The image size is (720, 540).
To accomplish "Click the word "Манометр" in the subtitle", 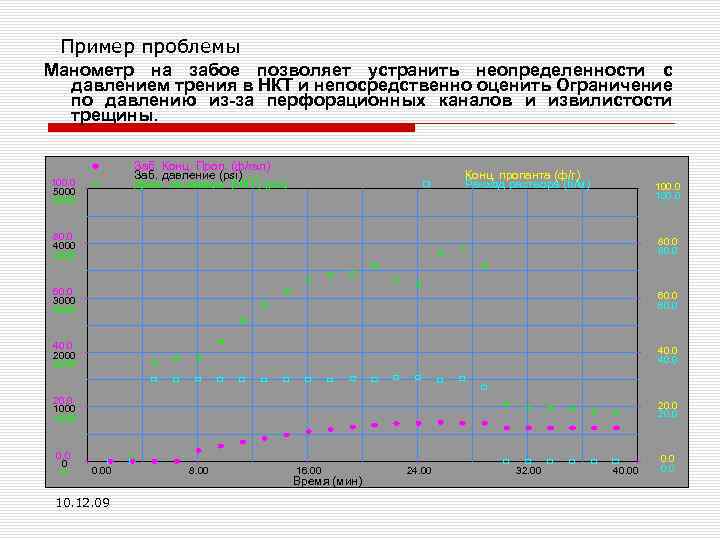I will coord(90,70).
